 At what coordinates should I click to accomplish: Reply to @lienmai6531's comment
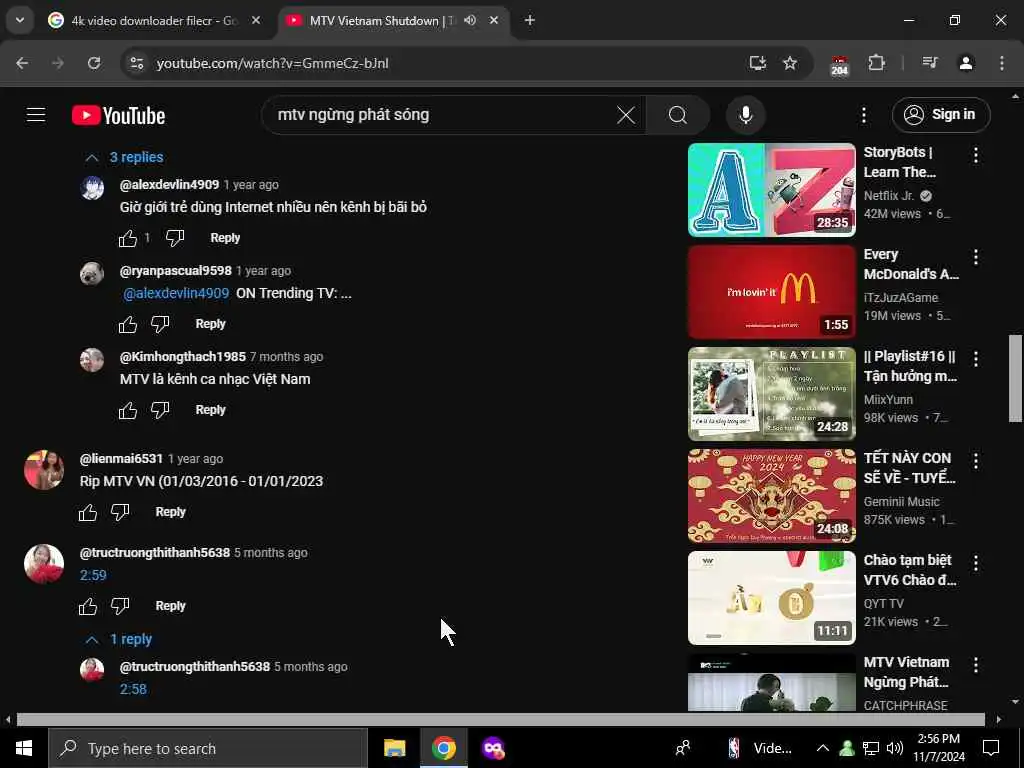170,512
